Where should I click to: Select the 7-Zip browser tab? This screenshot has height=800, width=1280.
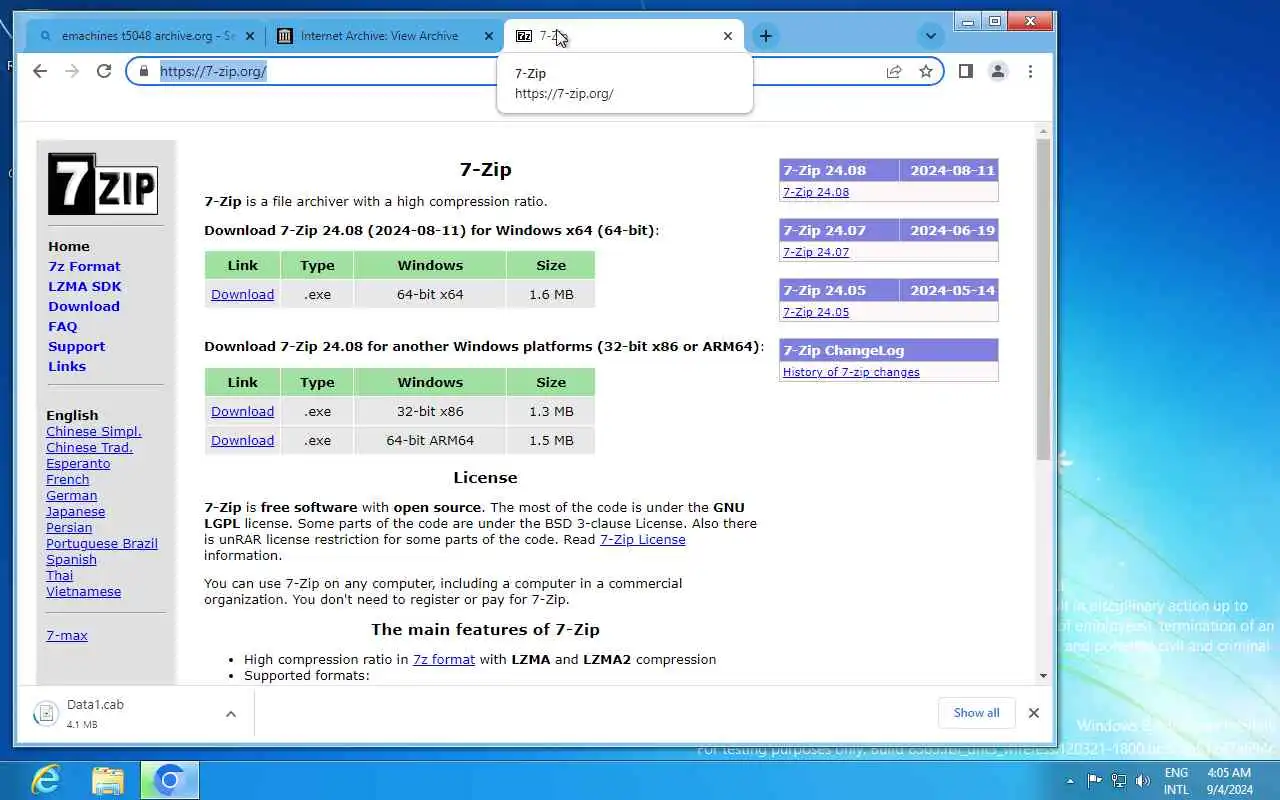624,36
